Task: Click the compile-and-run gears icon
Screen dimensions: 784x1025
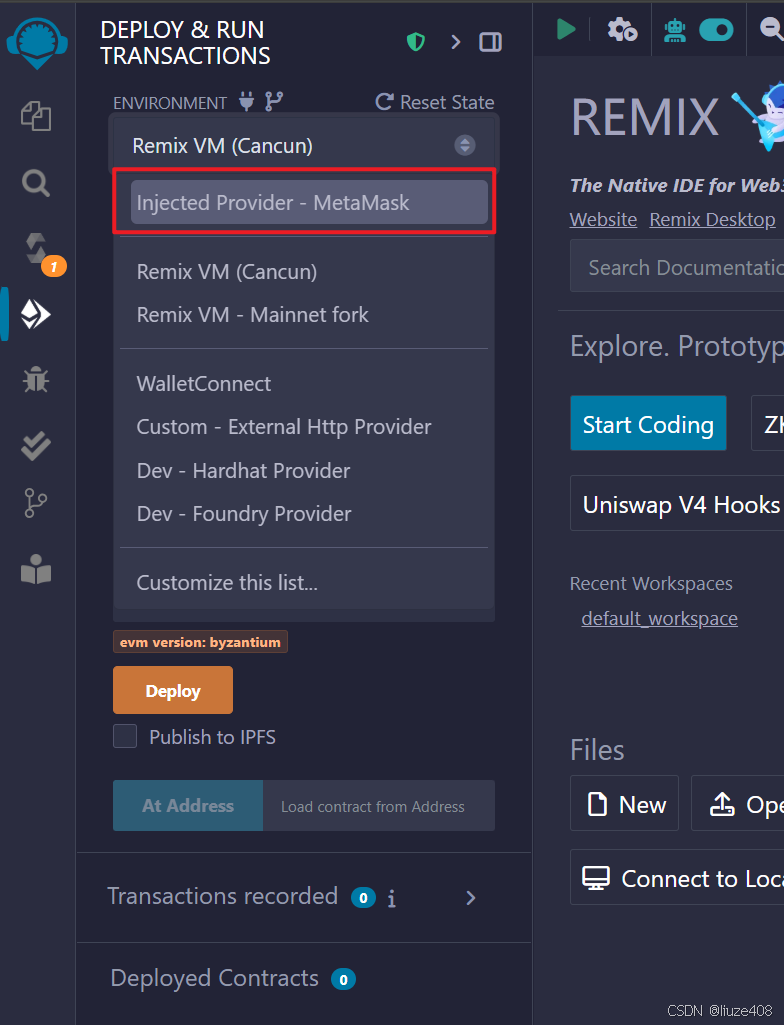Action: click(622, 30)
